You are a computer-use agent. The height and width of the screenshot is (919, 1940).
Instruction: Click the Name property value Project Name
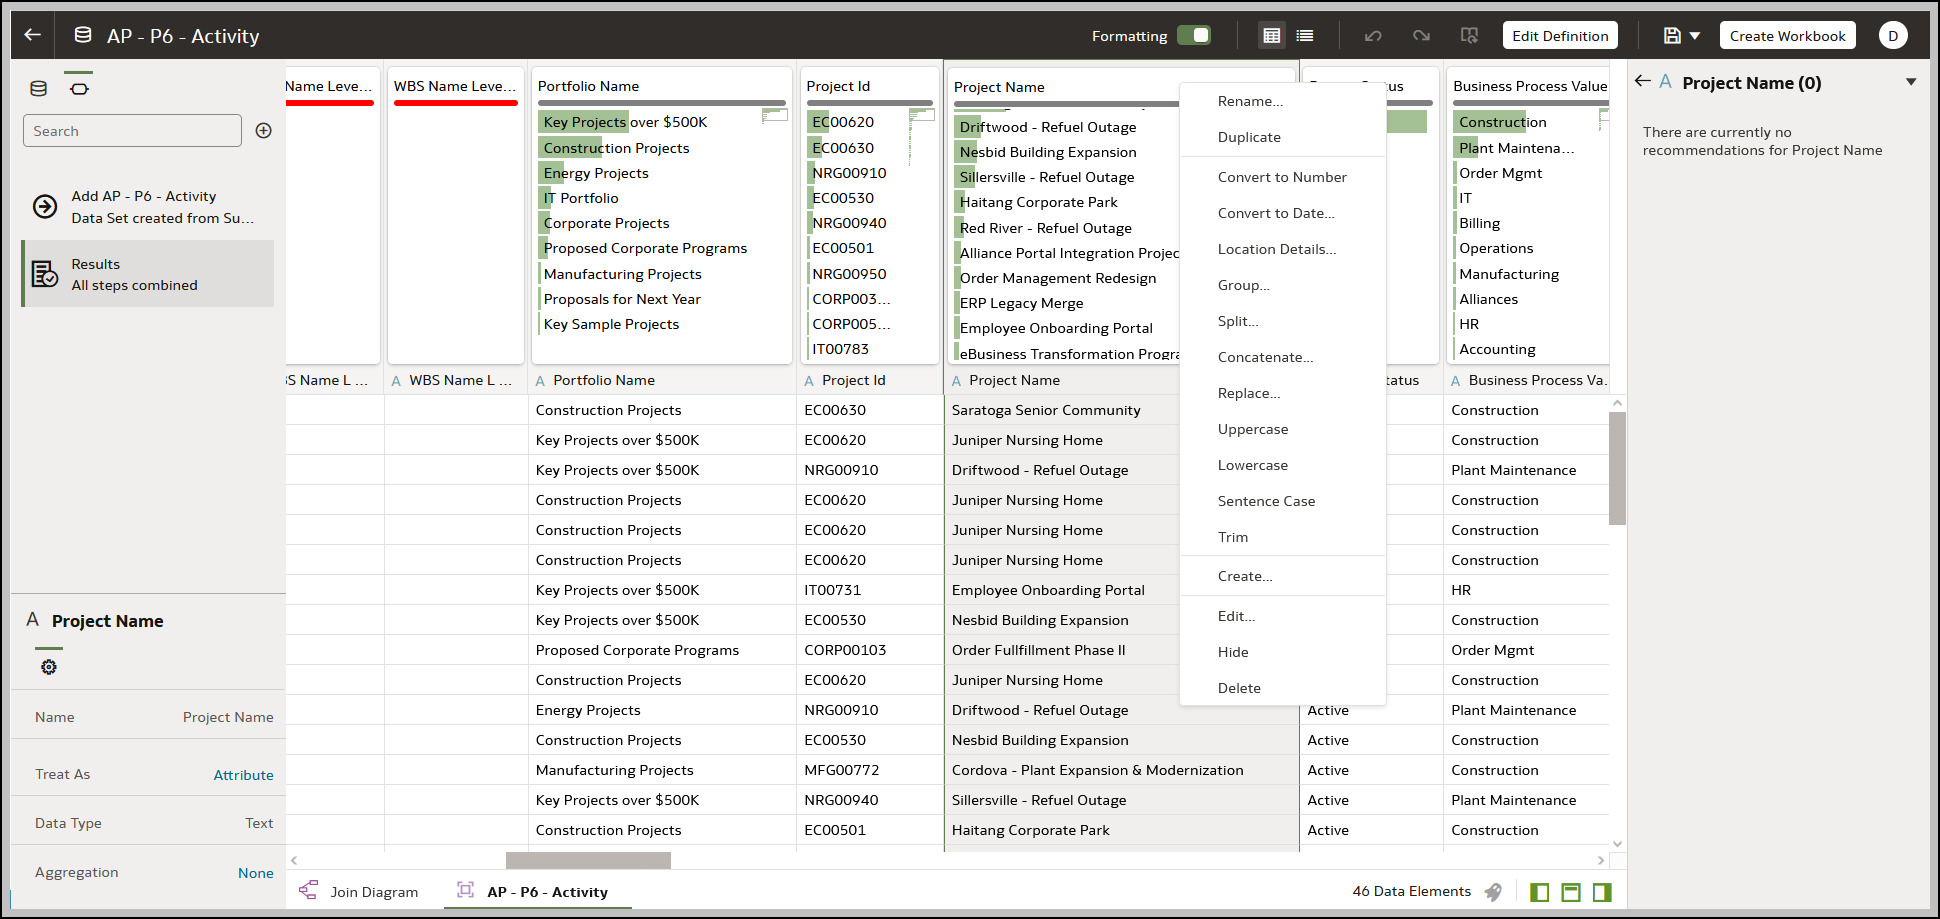(x=228, y=717)
